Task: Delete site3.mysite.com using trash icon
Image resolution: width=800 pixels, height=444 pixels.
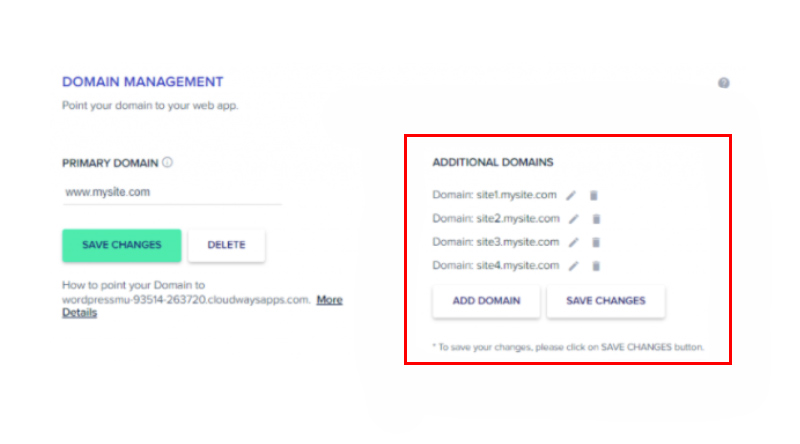Action: click(x=596, y=242)
